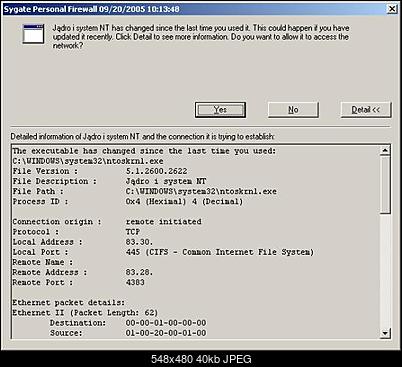Click the Yes button to allow access
402x367 pixels.
tap(220, 110)
